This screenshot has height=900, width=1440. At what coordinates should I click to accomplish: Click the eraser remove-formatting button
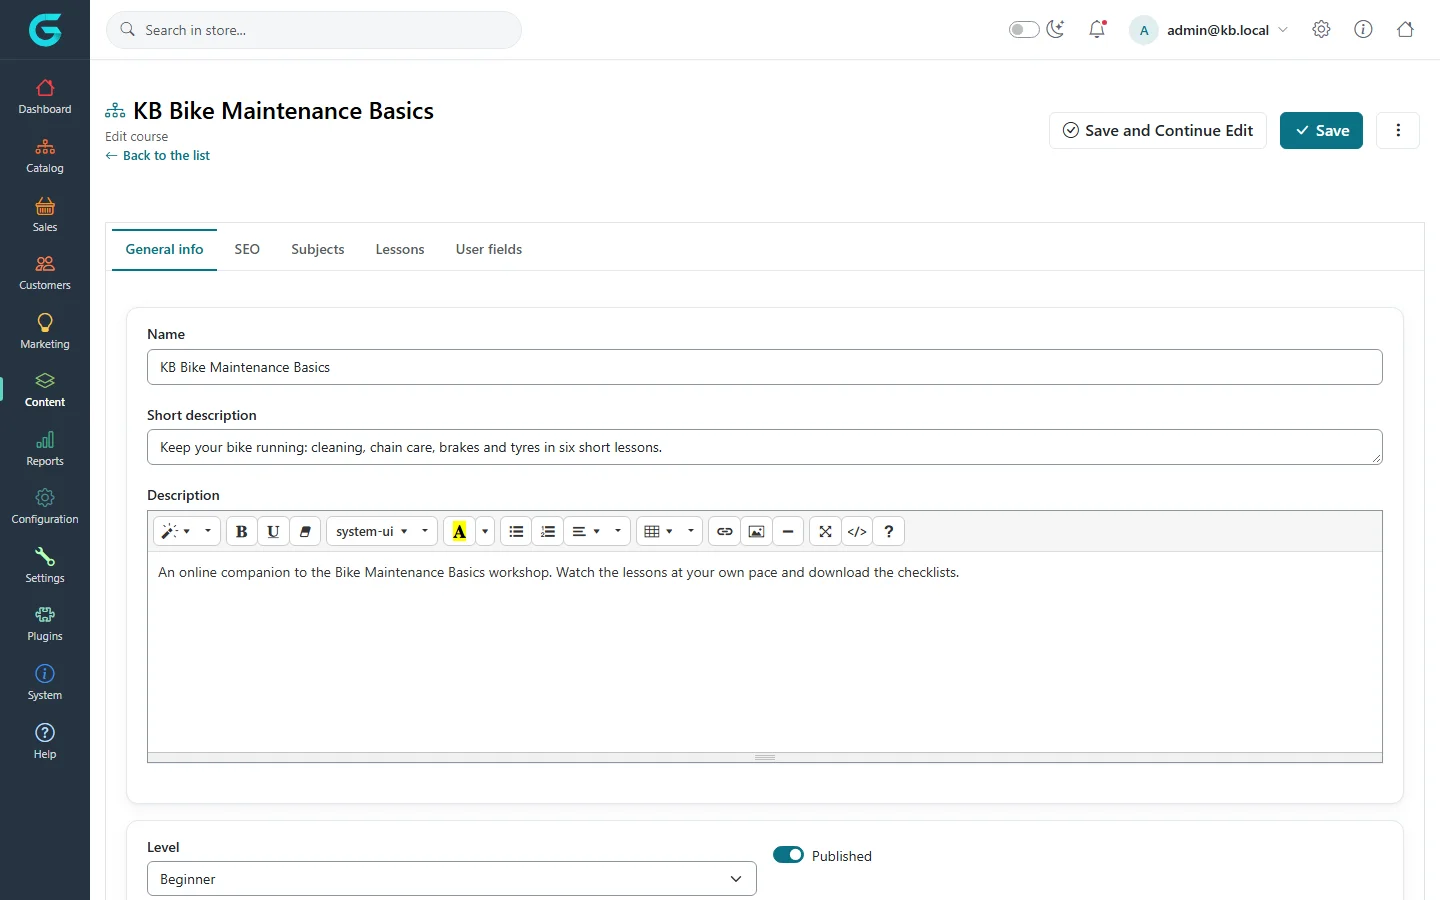click(x=305, y=531)
